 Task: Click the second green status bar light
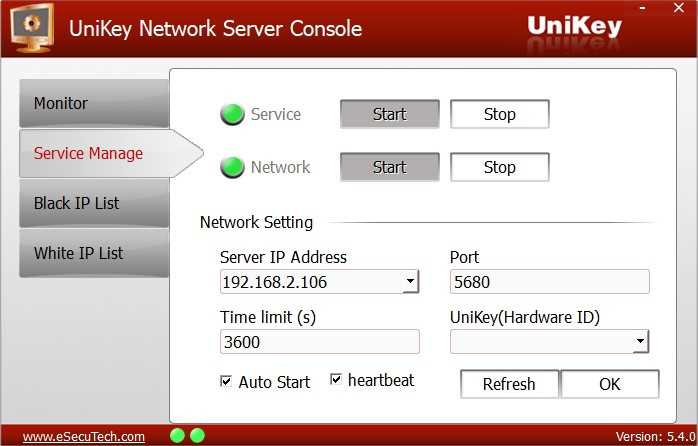pos(197,435)
